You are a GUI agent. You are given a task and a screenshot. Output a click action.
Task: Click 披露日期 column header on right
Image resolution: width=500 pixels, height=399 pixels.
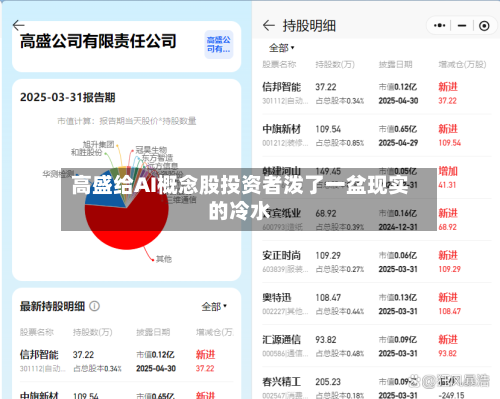(396, 64)
